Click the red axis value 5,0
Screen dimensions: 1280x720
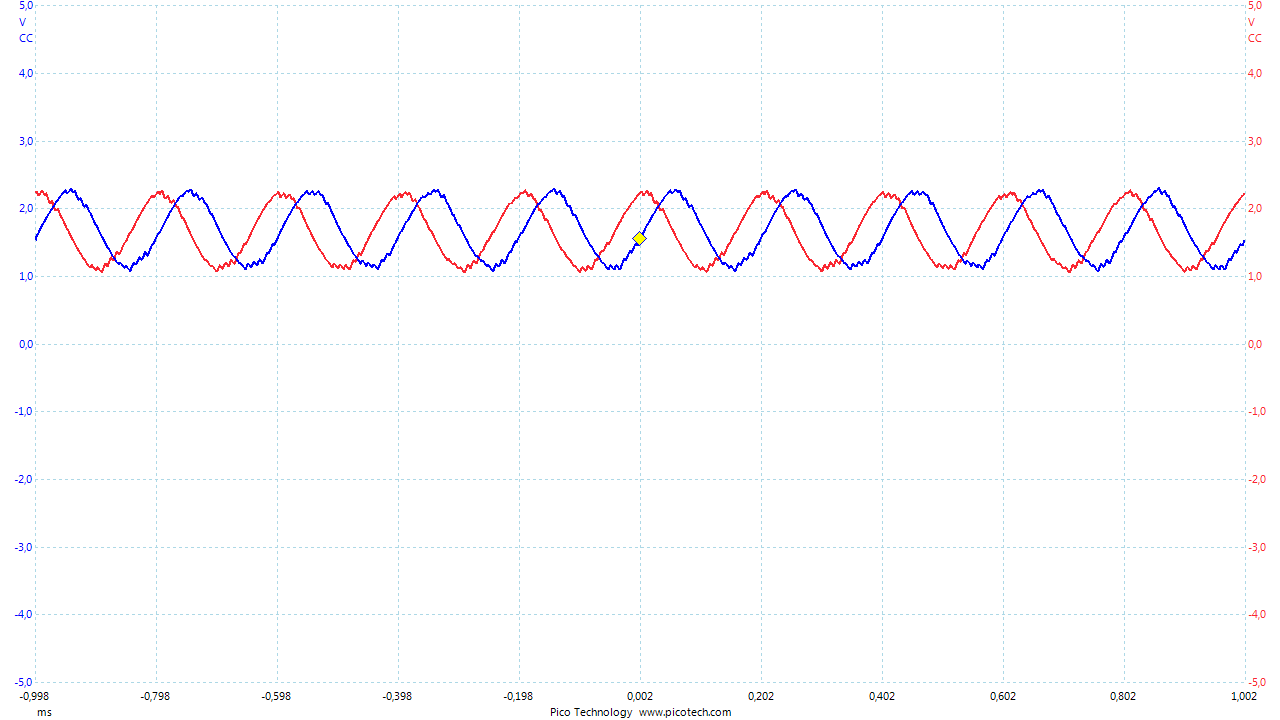tap(1254, 6)
